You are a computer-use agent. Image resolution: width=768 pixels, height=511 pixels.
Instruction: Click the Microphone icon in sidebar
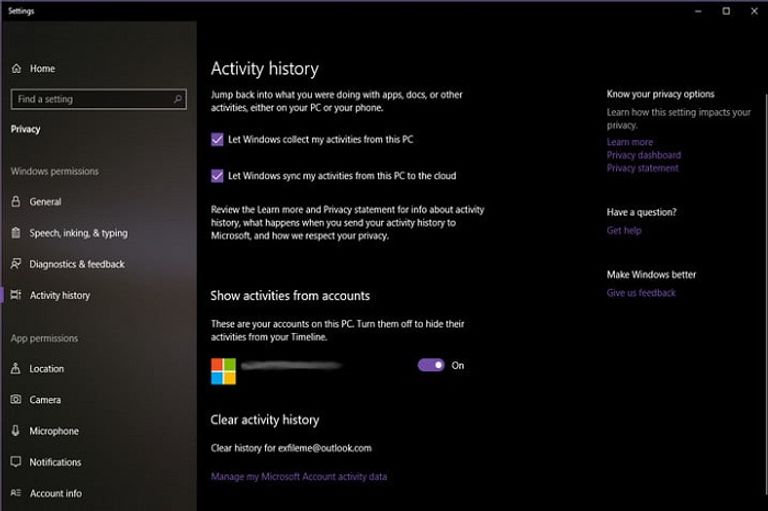click(16, 431)
